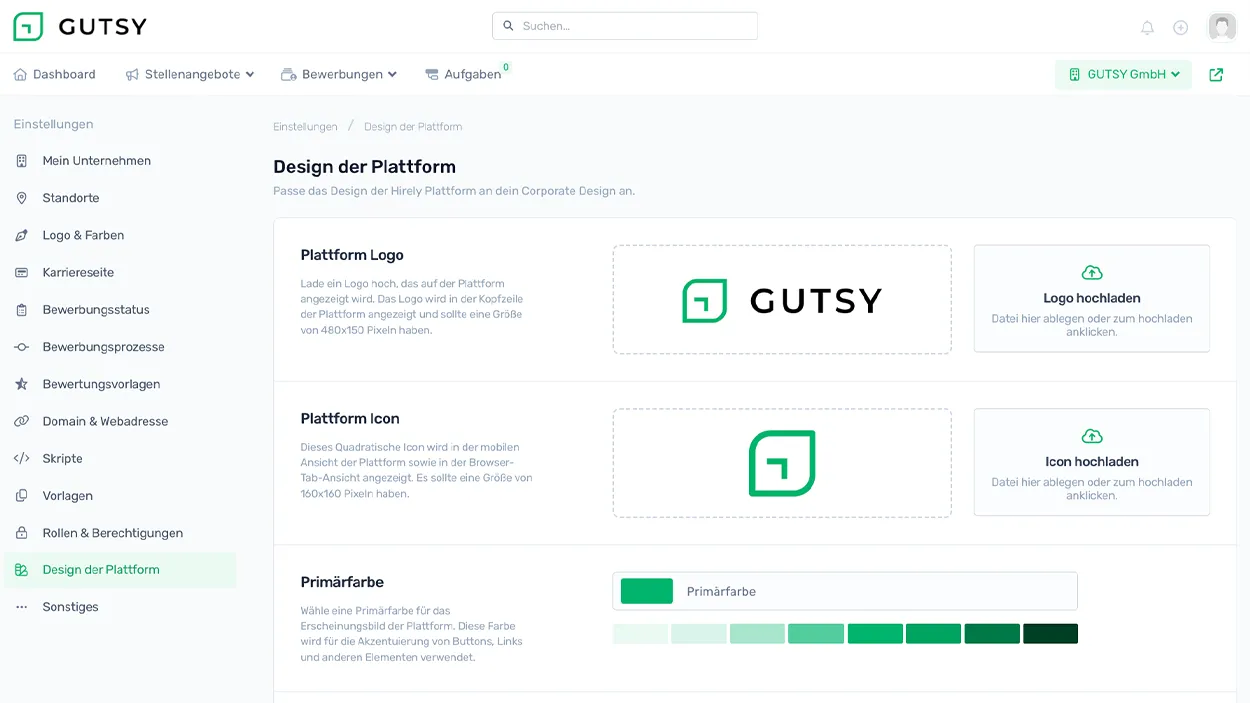Click the cloud upload icon for Icon hochladen

tap(1092, 436)
